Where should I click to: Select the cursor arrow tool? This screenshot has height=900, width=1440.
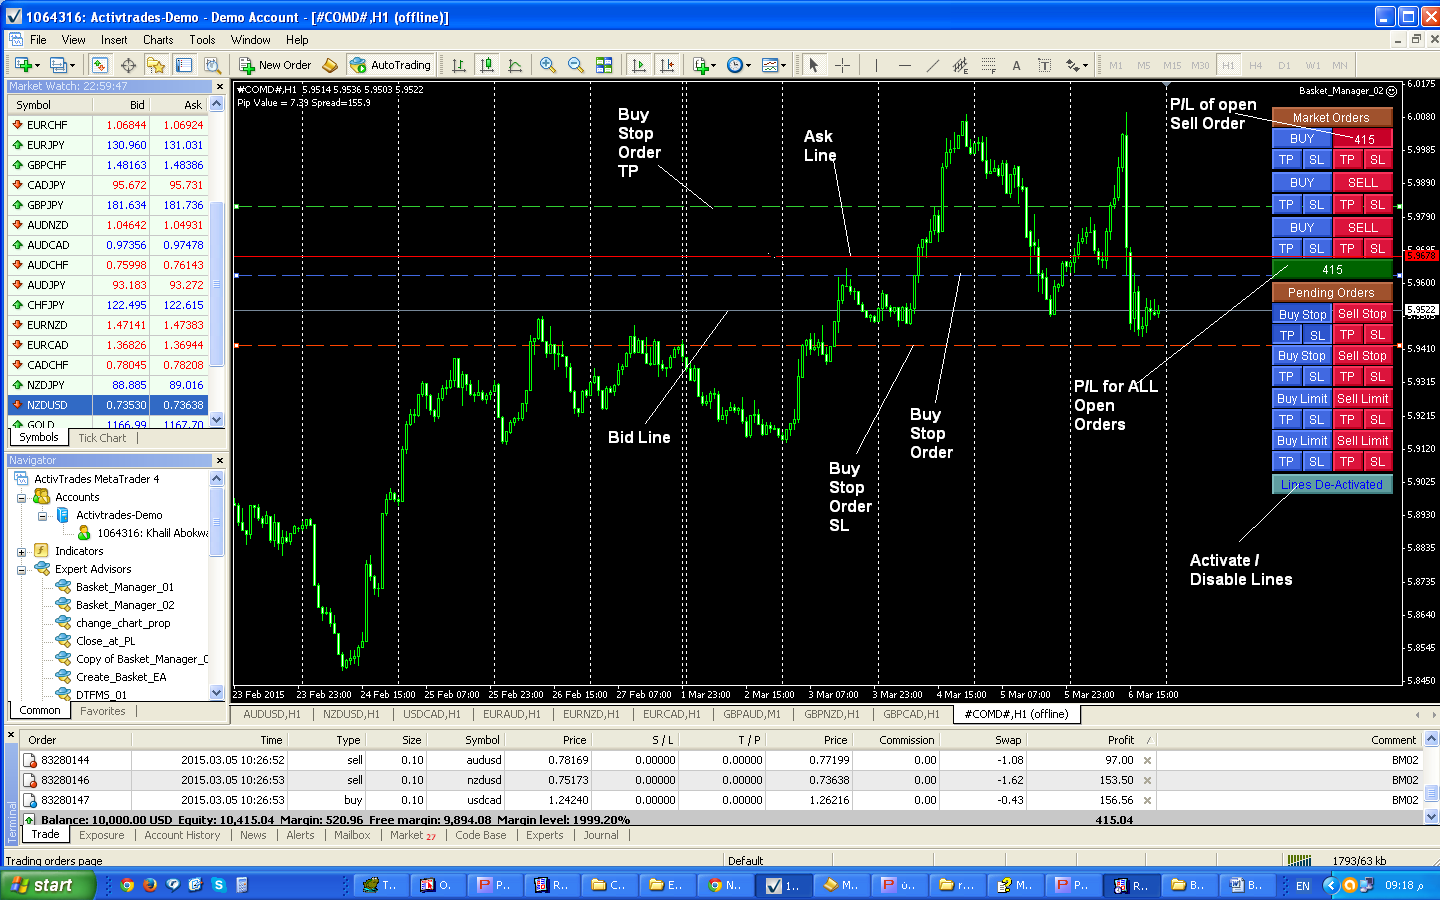click(814, 65)
